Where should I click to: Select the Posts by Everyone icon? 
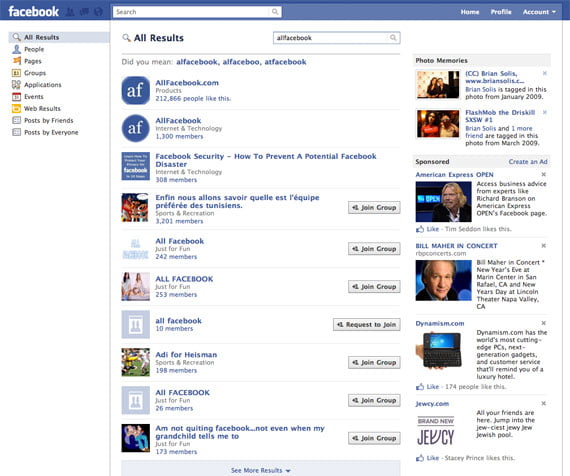coord(16,132)
